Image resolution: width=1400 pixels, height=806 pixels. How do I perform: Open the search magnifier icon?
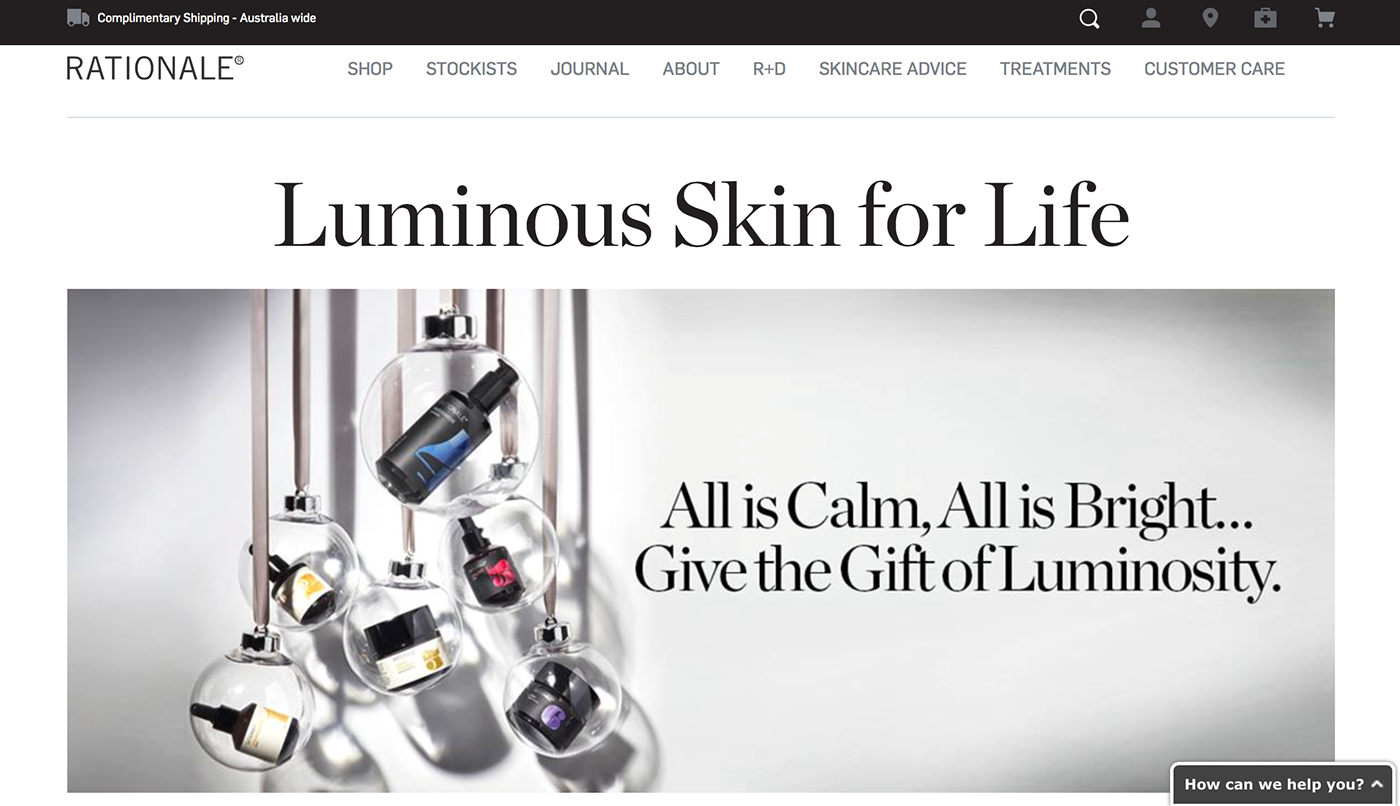pyautogui.click(x=1089, y=19)
